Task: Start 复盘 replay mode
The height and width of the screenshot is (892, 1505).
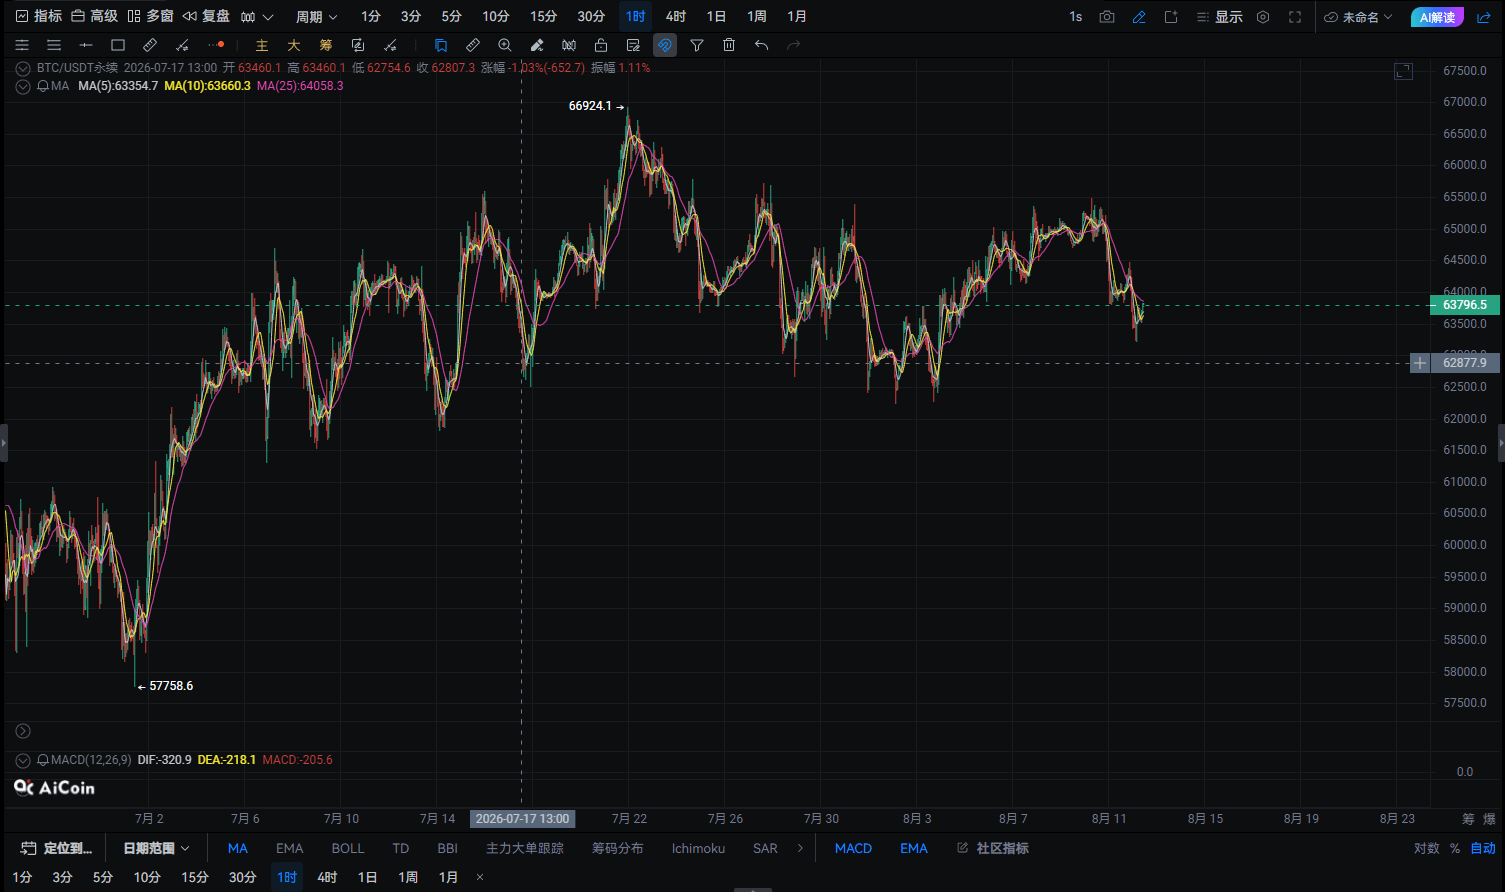Action: 206,17
